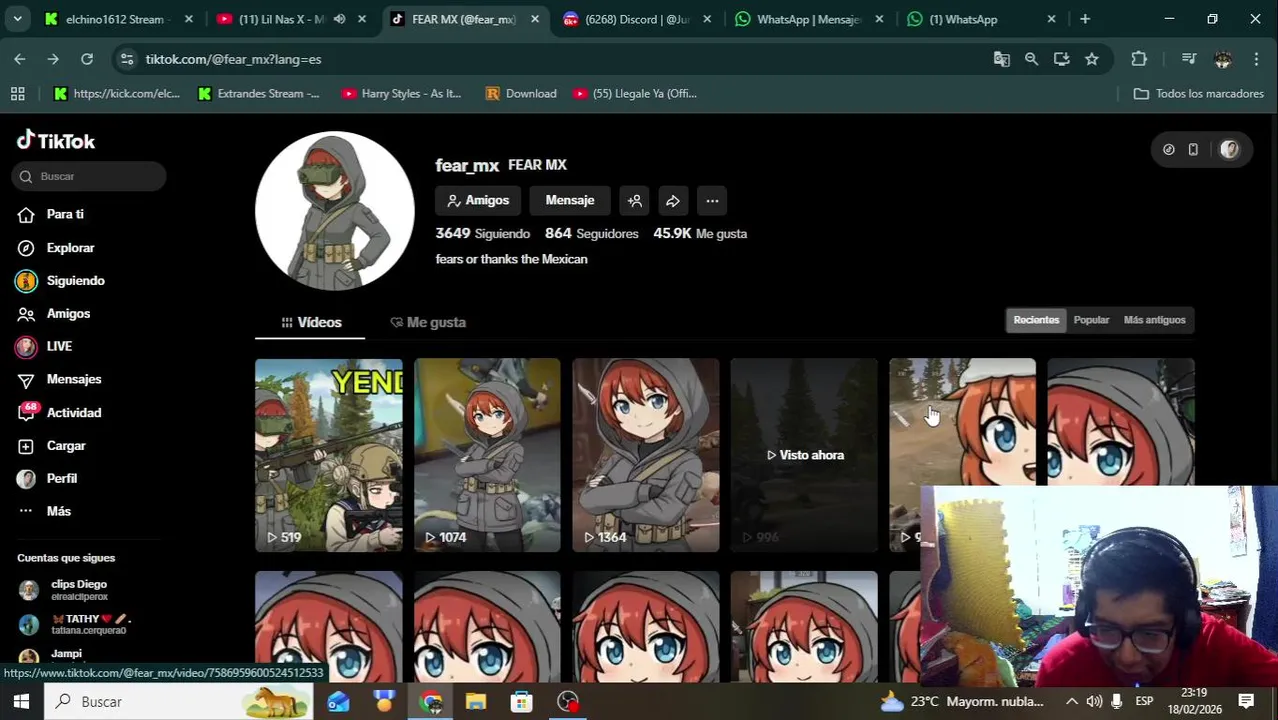Screen dimensions: 1278x720
Task: Click the add-user icon next to Mensaje
Action: (x=635, y=201)
